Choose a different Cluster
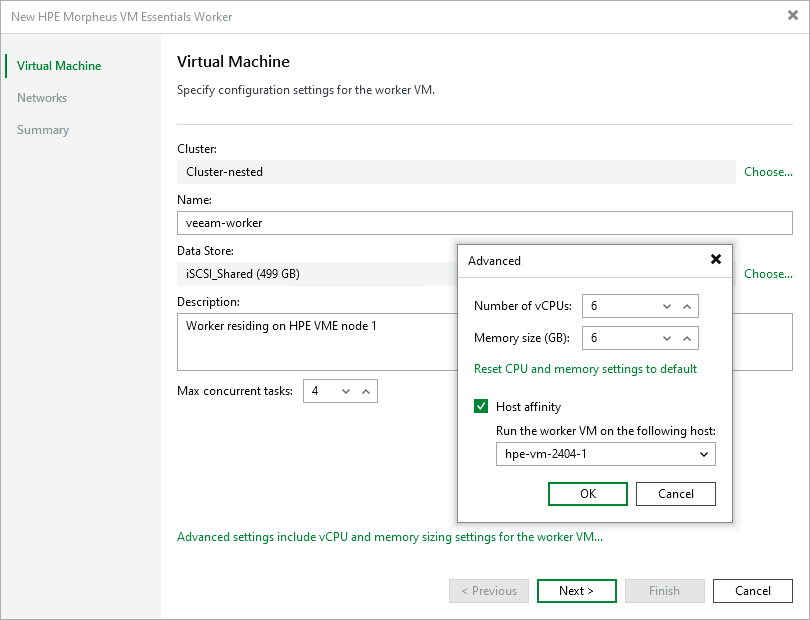810x620 pixels. 768,172
